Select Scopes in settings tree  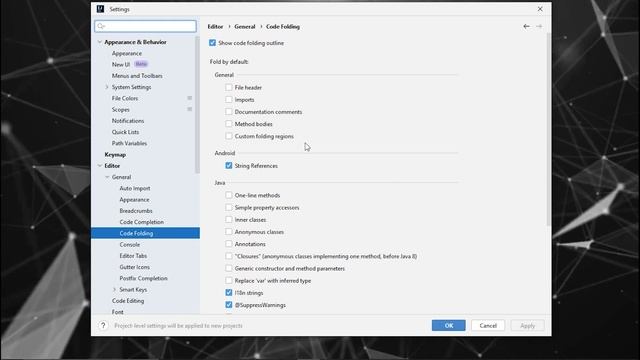point(120,109)
